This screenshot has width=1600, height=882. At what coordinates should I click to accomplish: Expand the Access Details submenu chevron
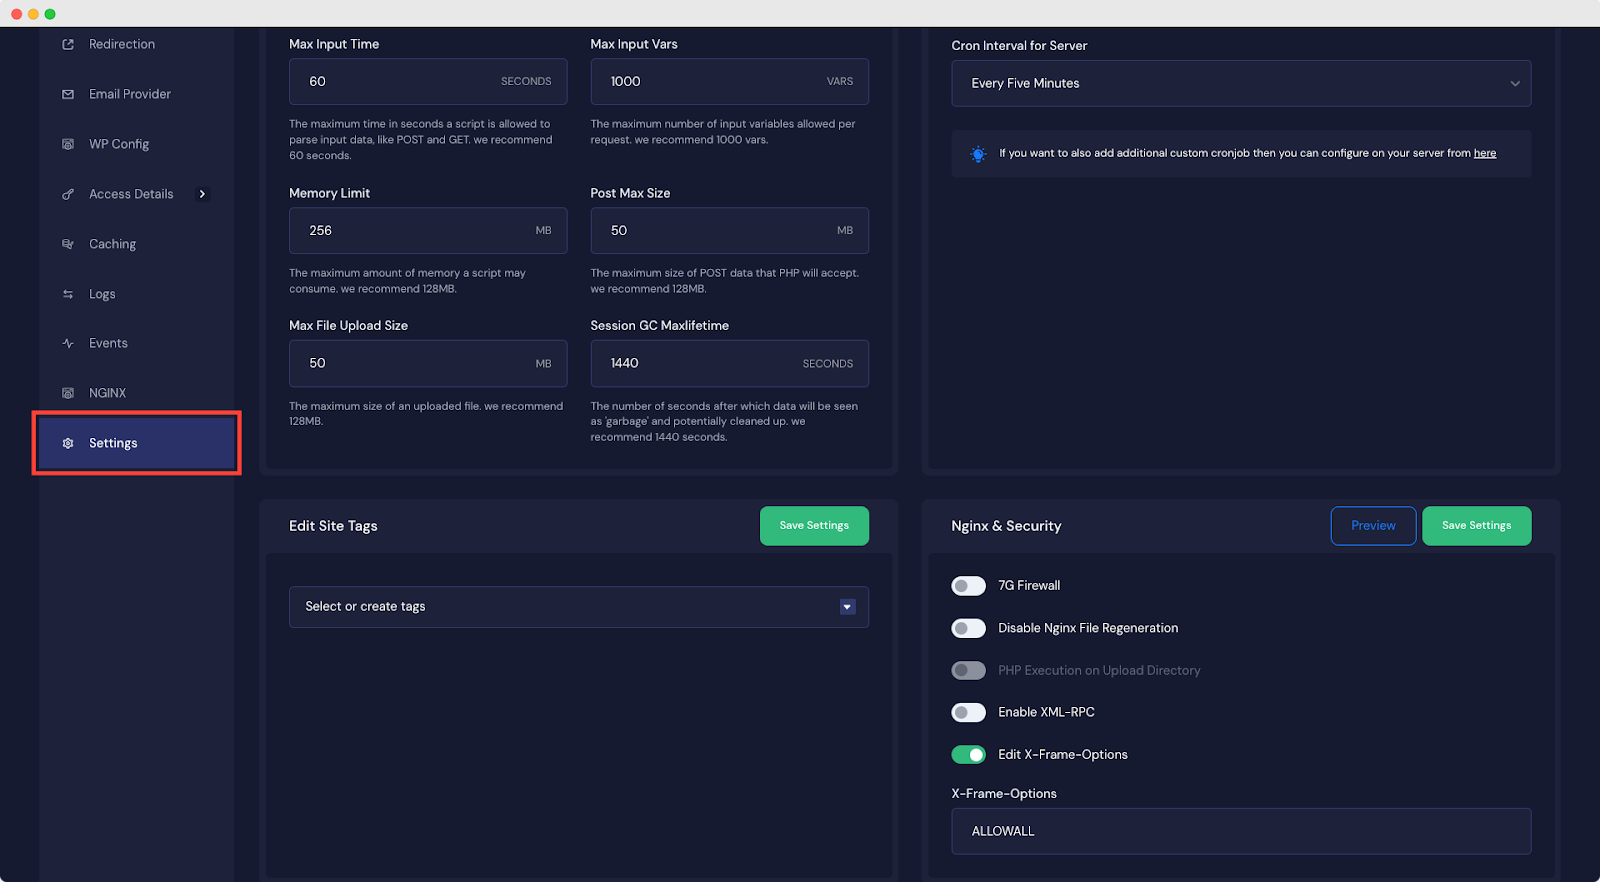(x=202, y=194)
